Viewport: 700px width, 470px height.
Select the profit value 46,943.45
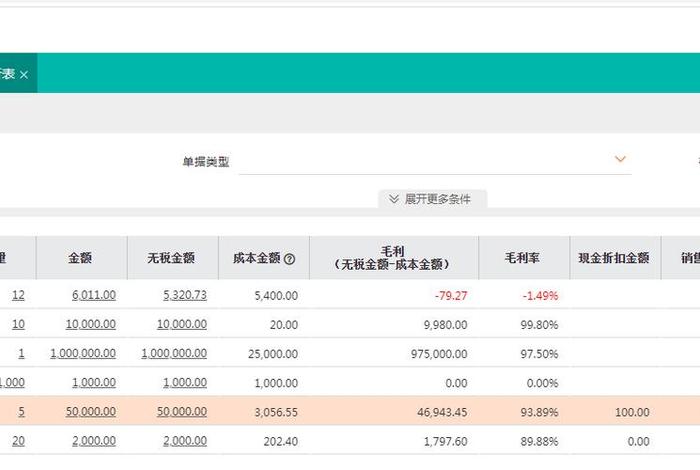coord(442,412)
